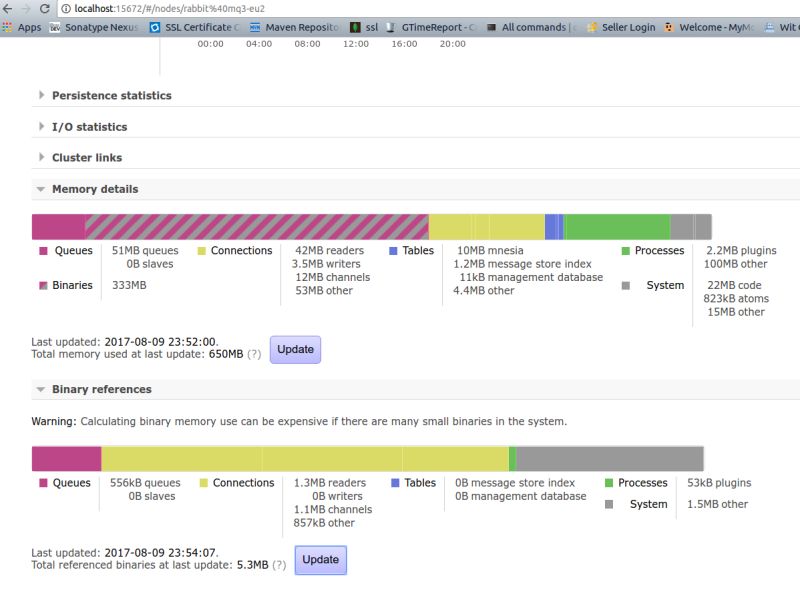
Task: Open the SSL Certificate browser tab
Action: 200,27
